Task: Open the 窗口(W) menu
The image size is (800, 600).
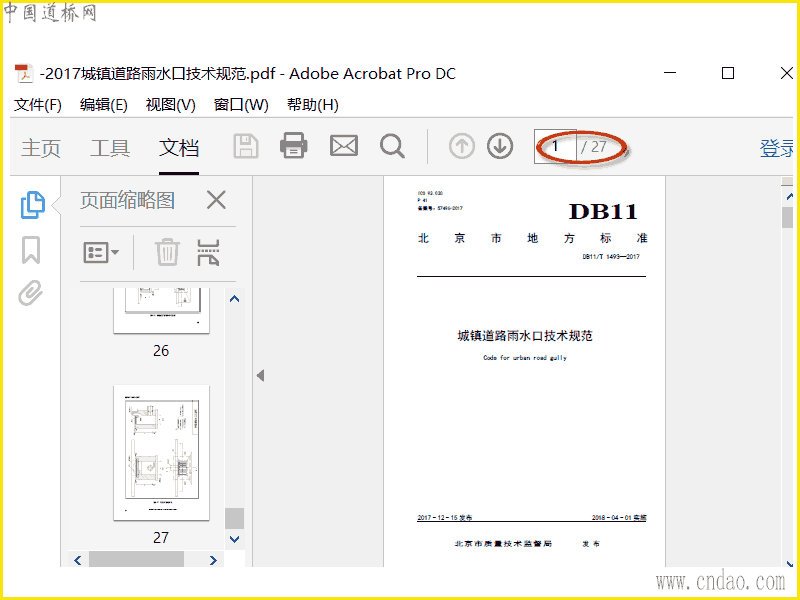Action: (x=241, y=105)
